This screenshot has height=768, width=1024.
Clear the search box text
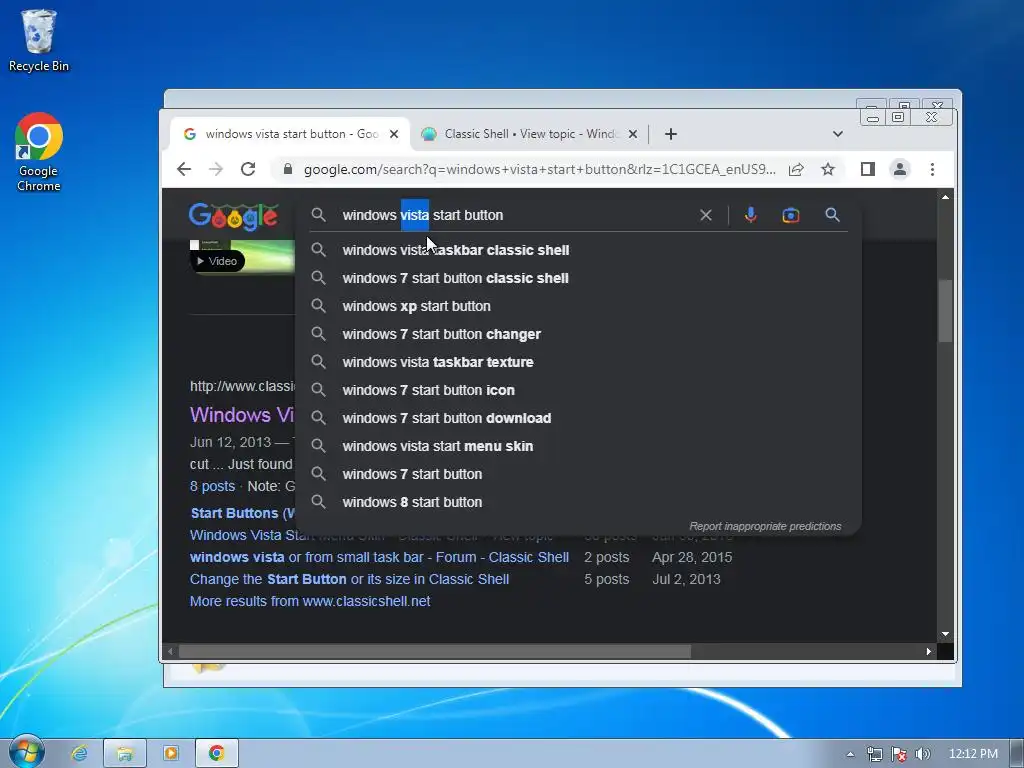[x=706, y=215]
